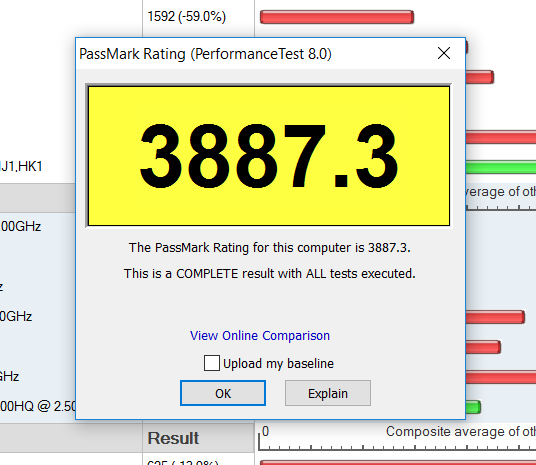Click the large 3887.3 score display

coord(269,156)
